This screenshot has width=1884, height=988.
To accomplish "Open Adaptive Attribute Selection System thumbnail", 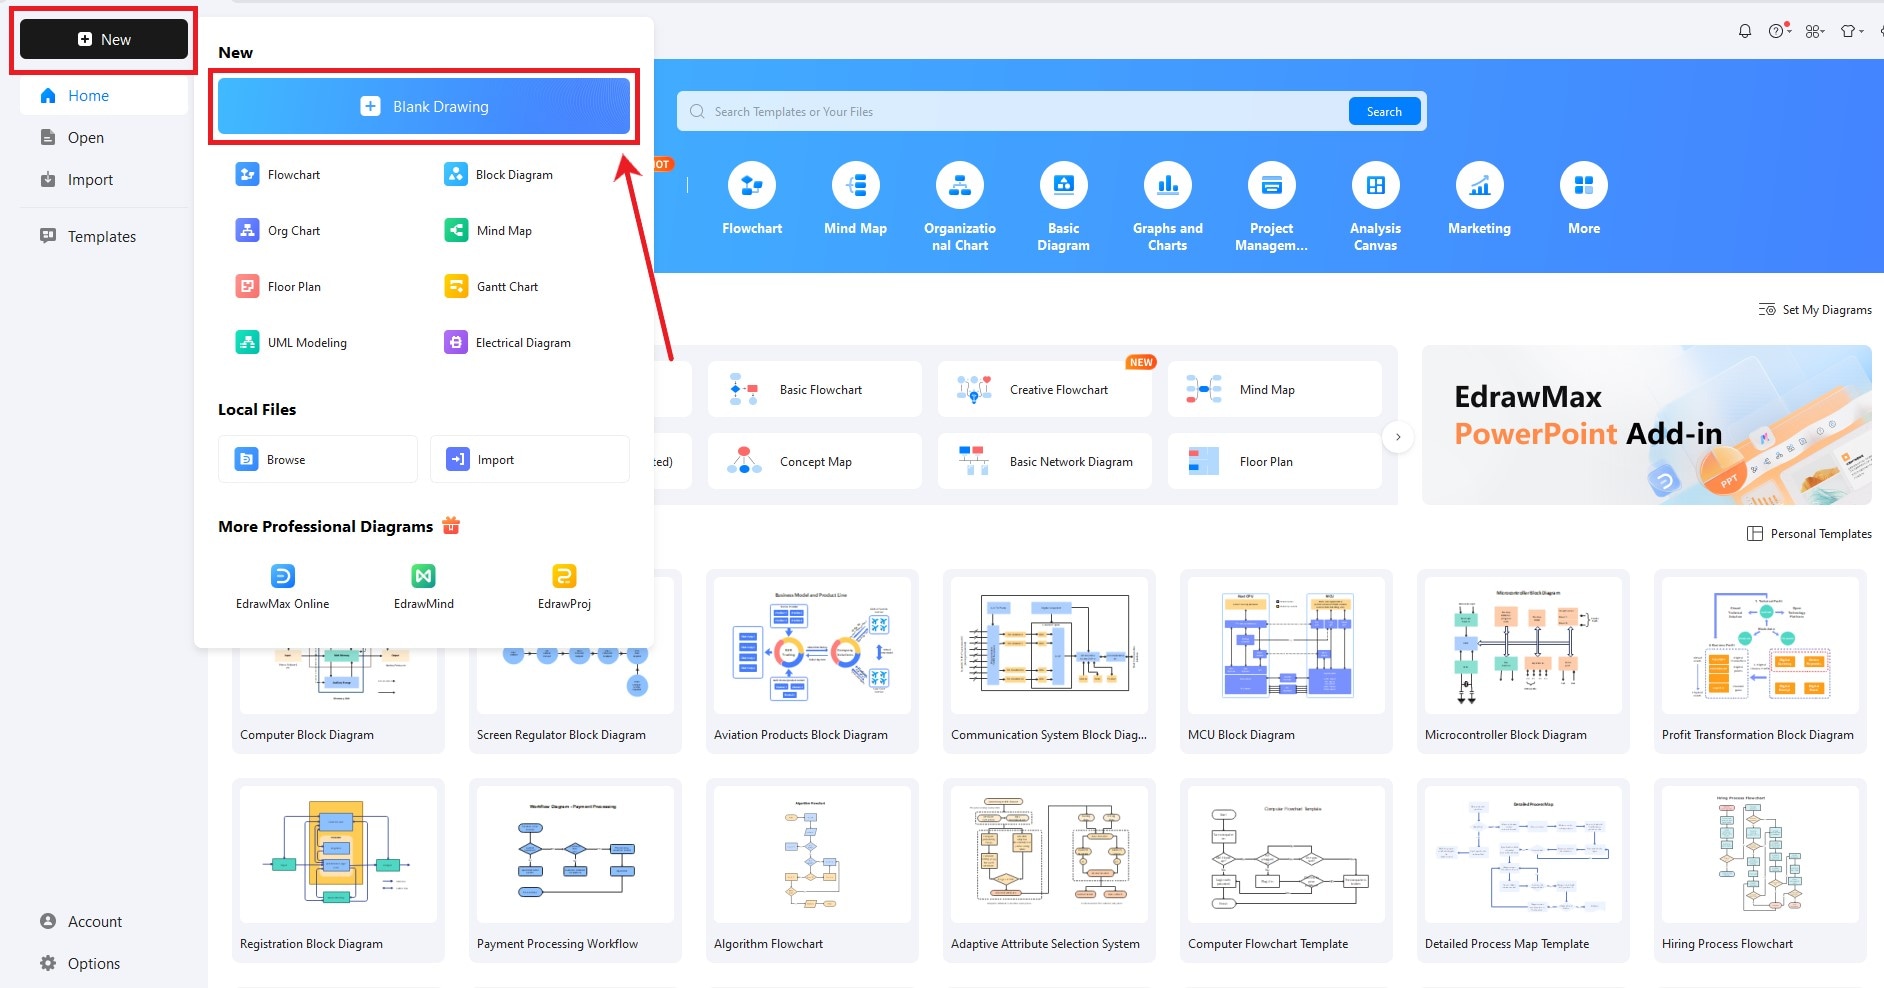I will coord(1049,854).
